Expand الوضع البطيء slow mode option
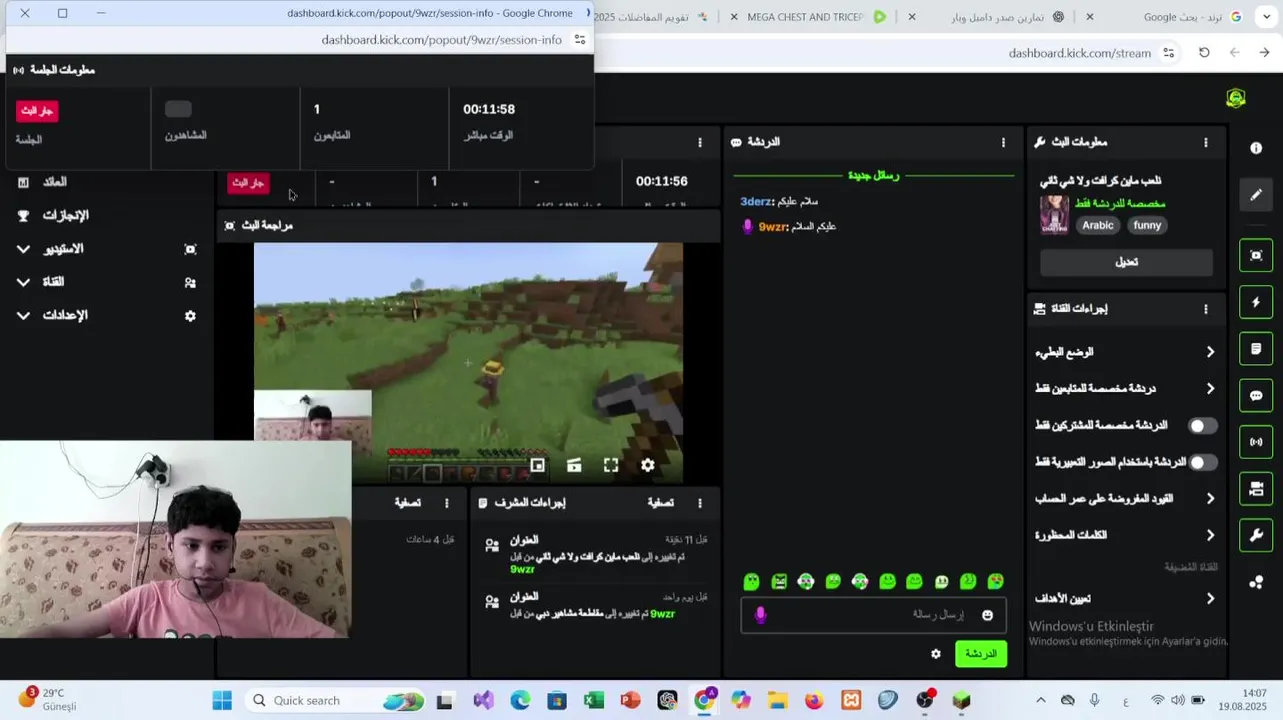The width and height of the screenshot is (1283, 720). (1126, 352)
